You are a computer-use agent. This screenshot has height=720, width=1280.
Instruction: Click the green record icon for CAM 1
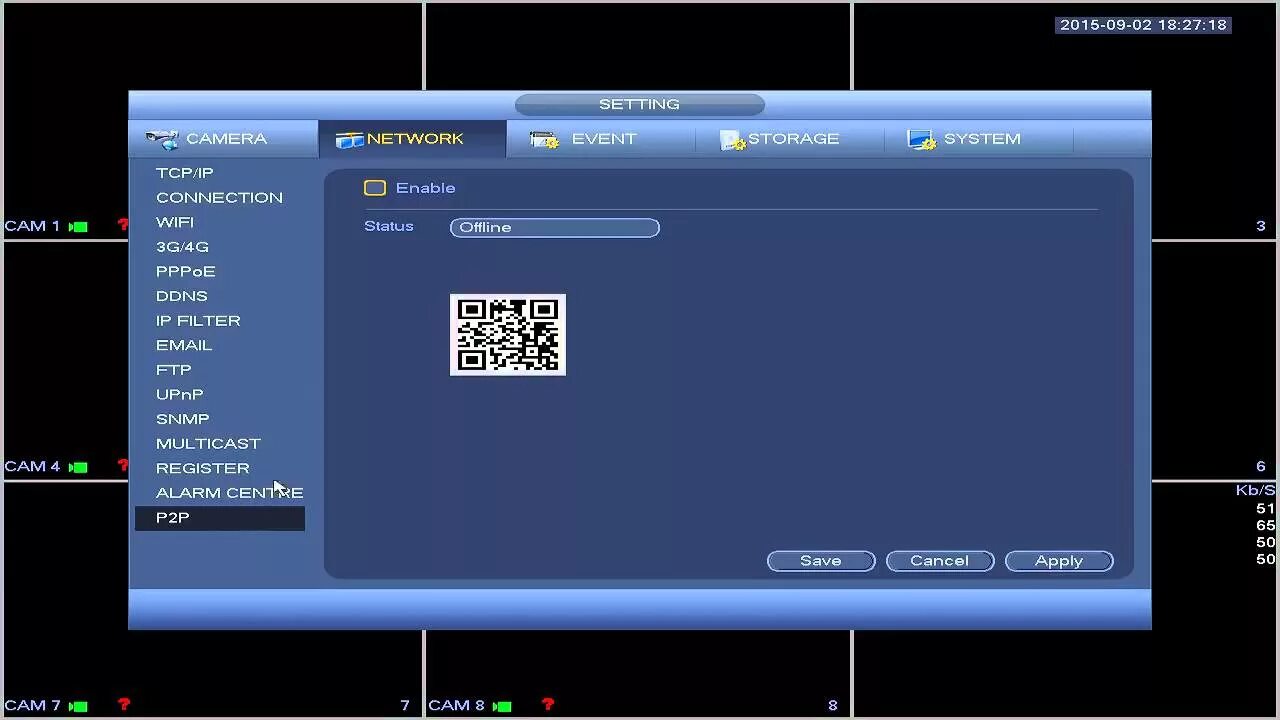pos(78,227)
